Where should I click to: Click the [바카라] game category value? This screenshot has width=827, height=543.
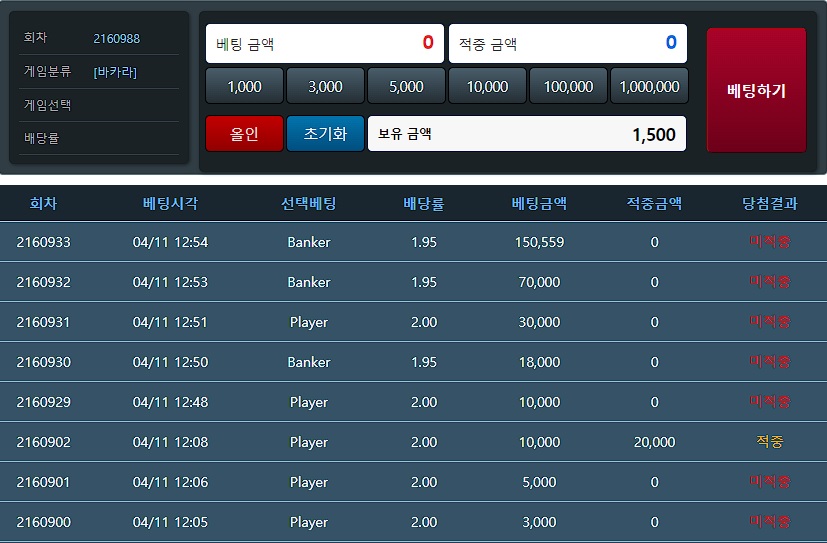[x=115, y=72]
